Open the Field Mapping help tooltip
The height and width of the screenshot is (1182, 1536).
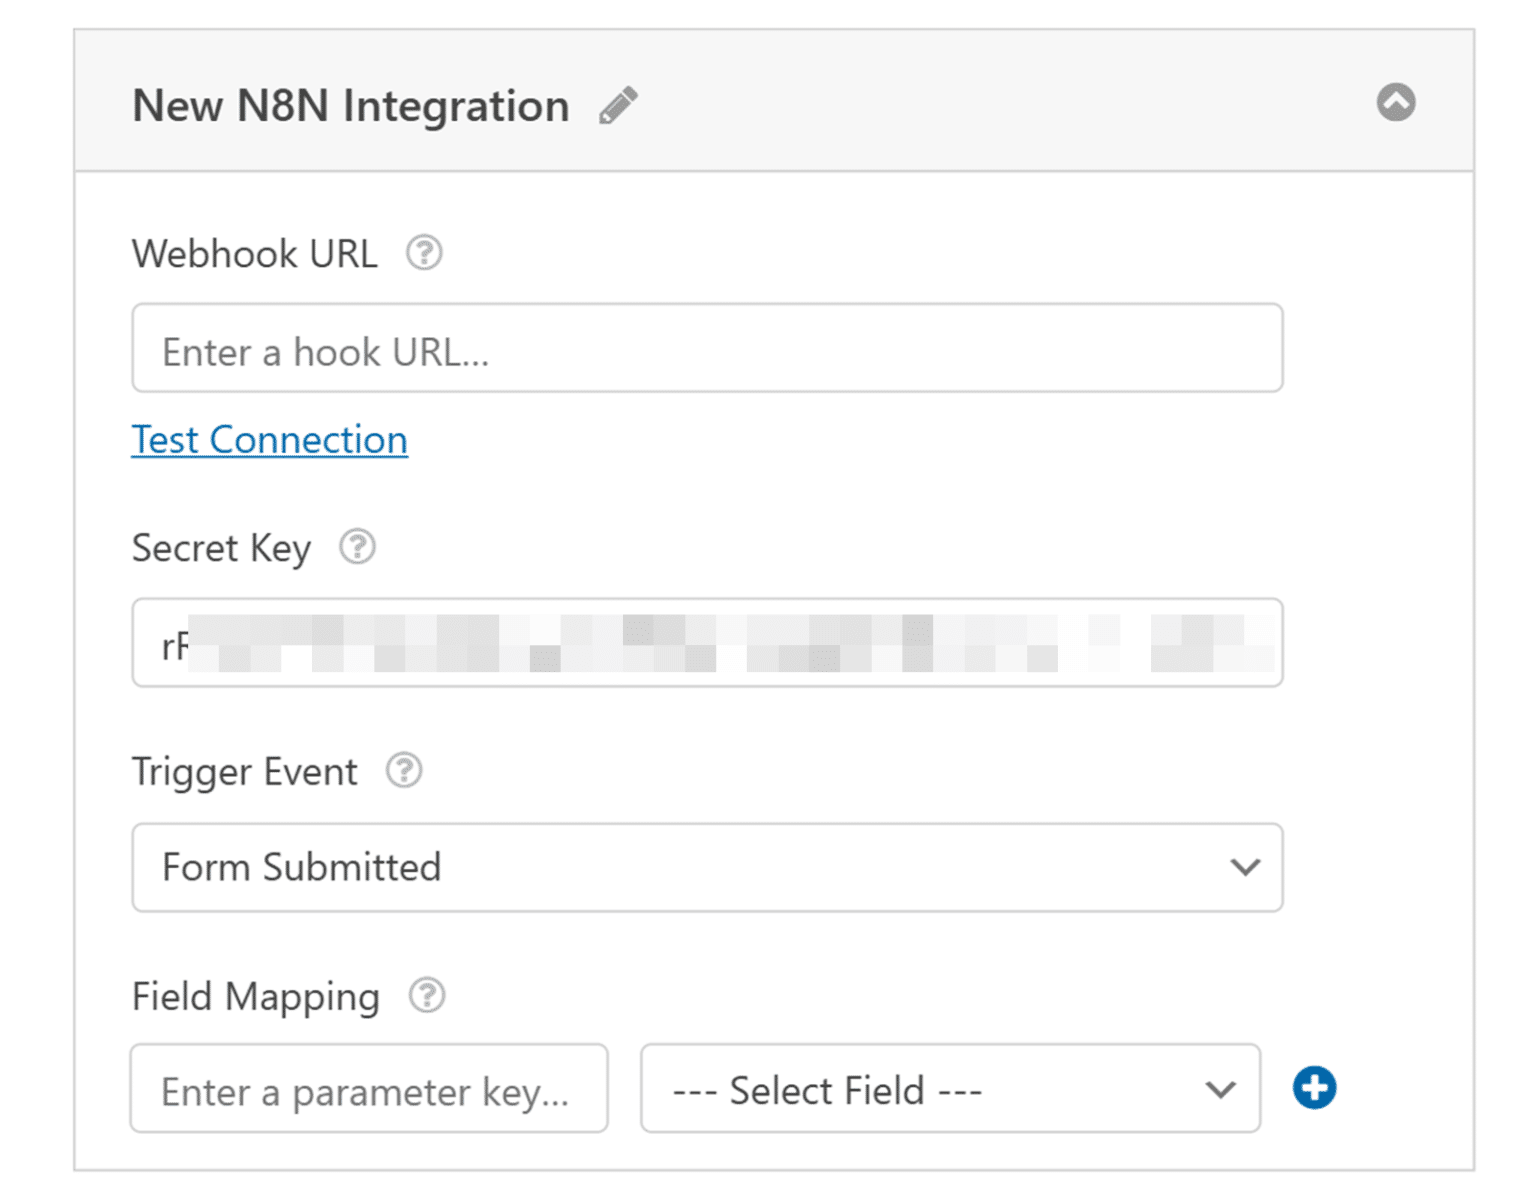(x=428, y=996)
